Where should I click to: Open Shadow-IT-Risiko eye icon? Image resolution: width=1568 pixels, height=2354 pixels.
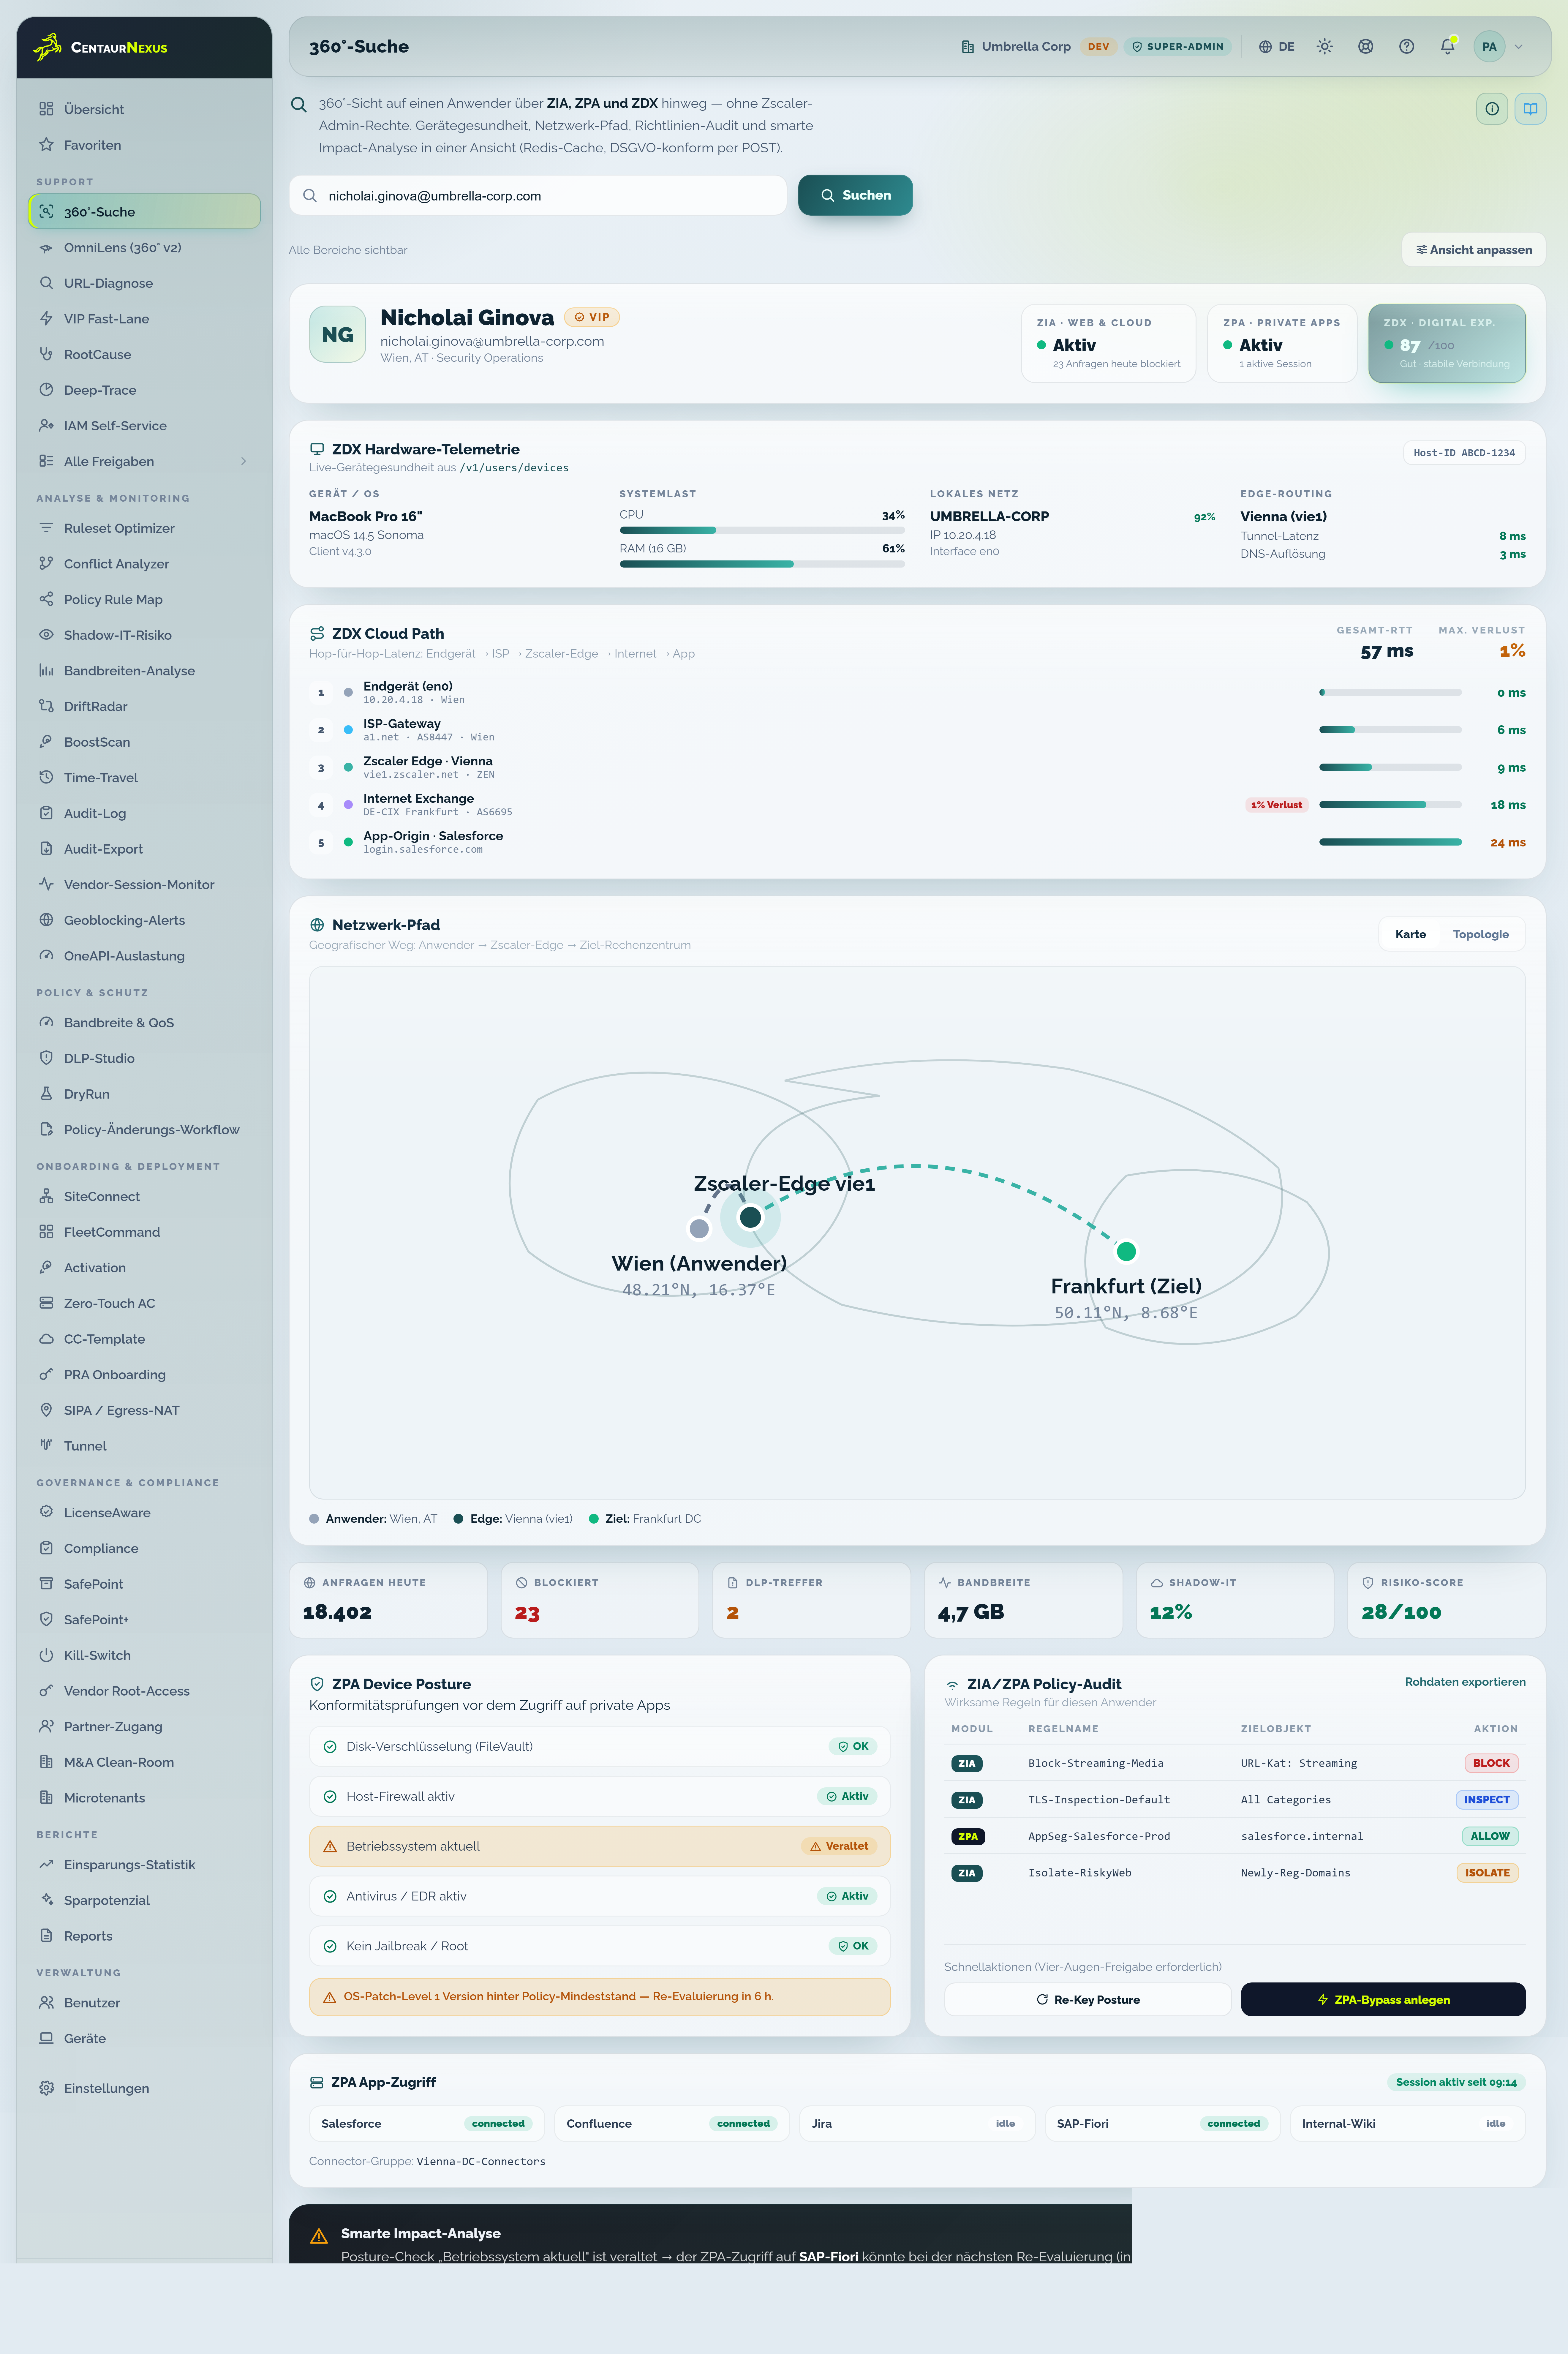click(46, 635)
